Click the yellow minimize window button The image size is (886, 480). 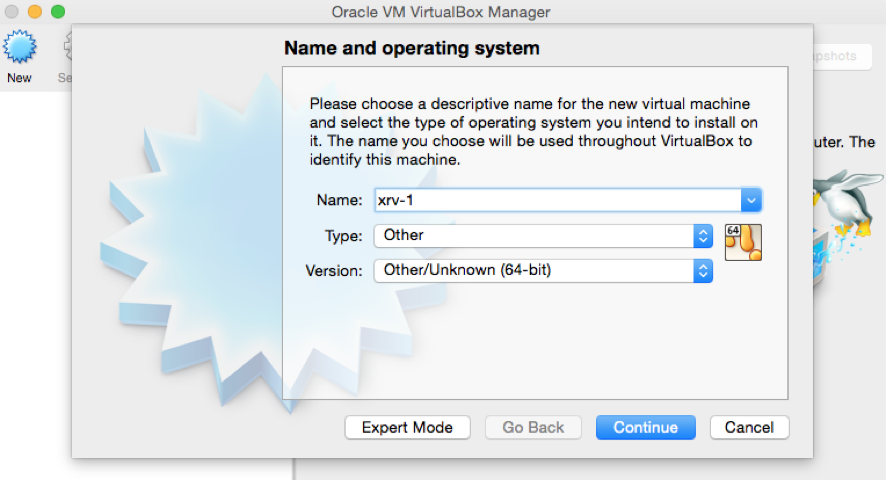click(35, 11)
